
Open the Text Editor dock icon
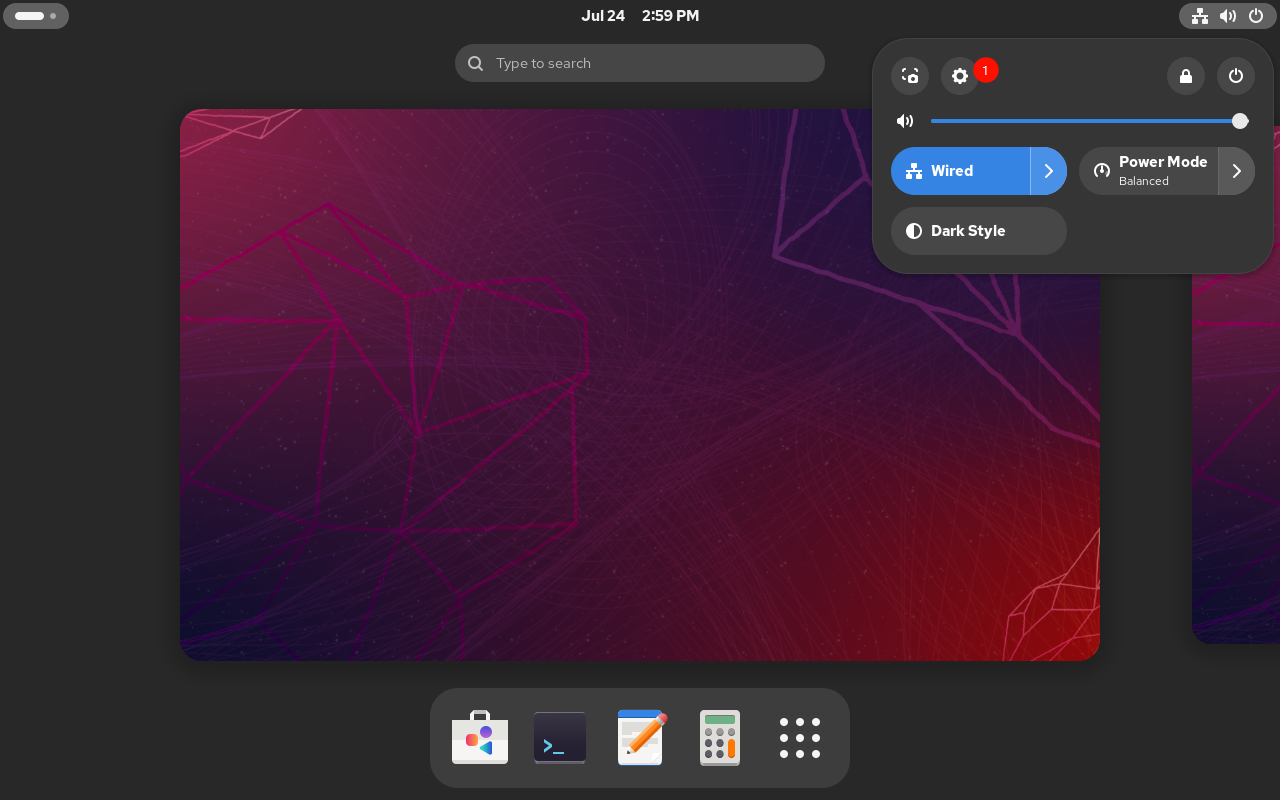(x=641, y=737)
